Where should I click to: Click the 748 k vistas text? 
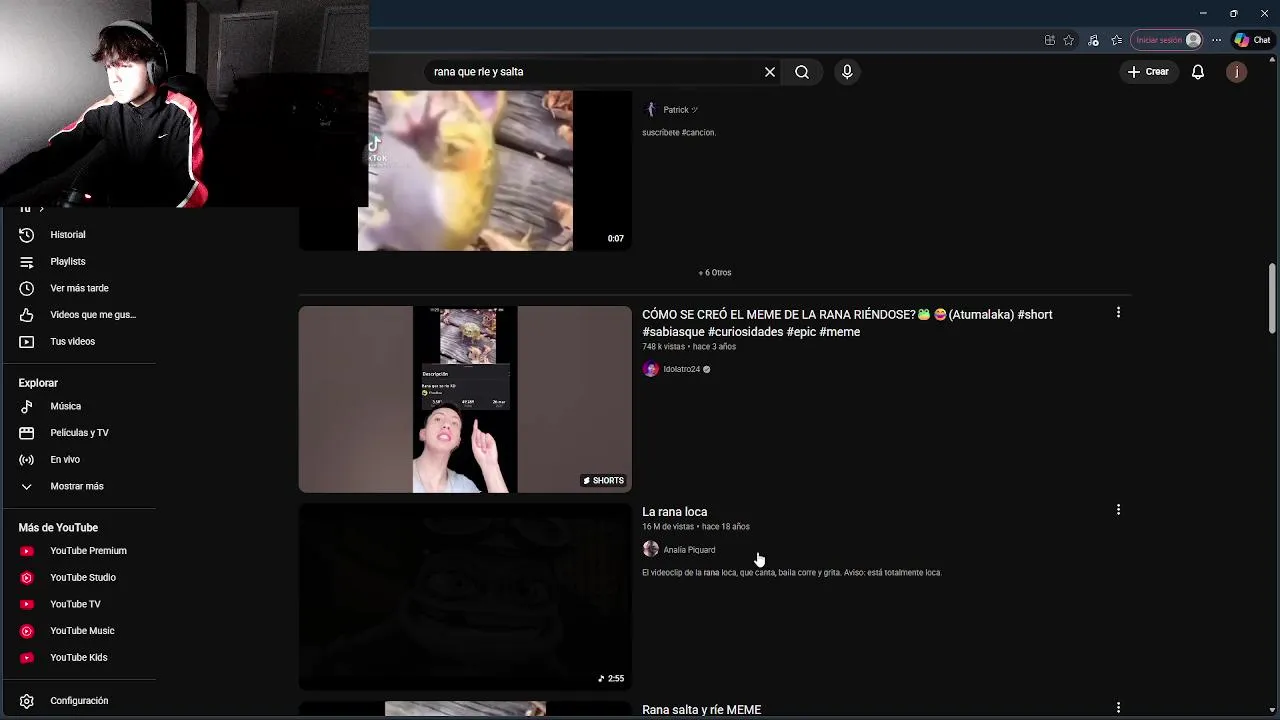click(x=664, y=347)
